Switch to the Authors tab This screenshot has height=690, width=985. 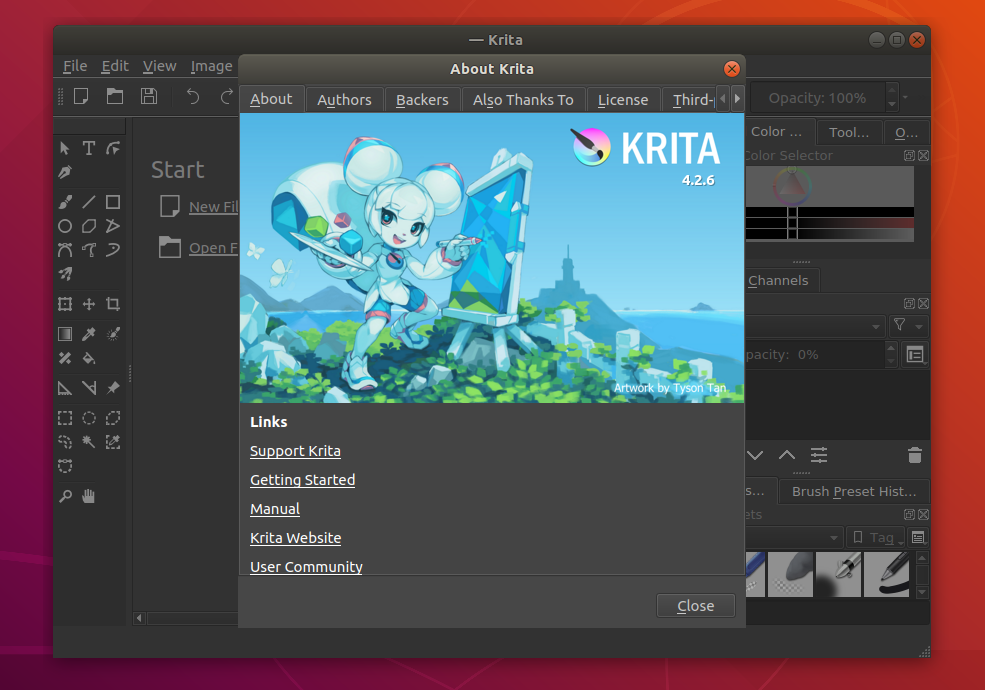click(x=344, y=100)
